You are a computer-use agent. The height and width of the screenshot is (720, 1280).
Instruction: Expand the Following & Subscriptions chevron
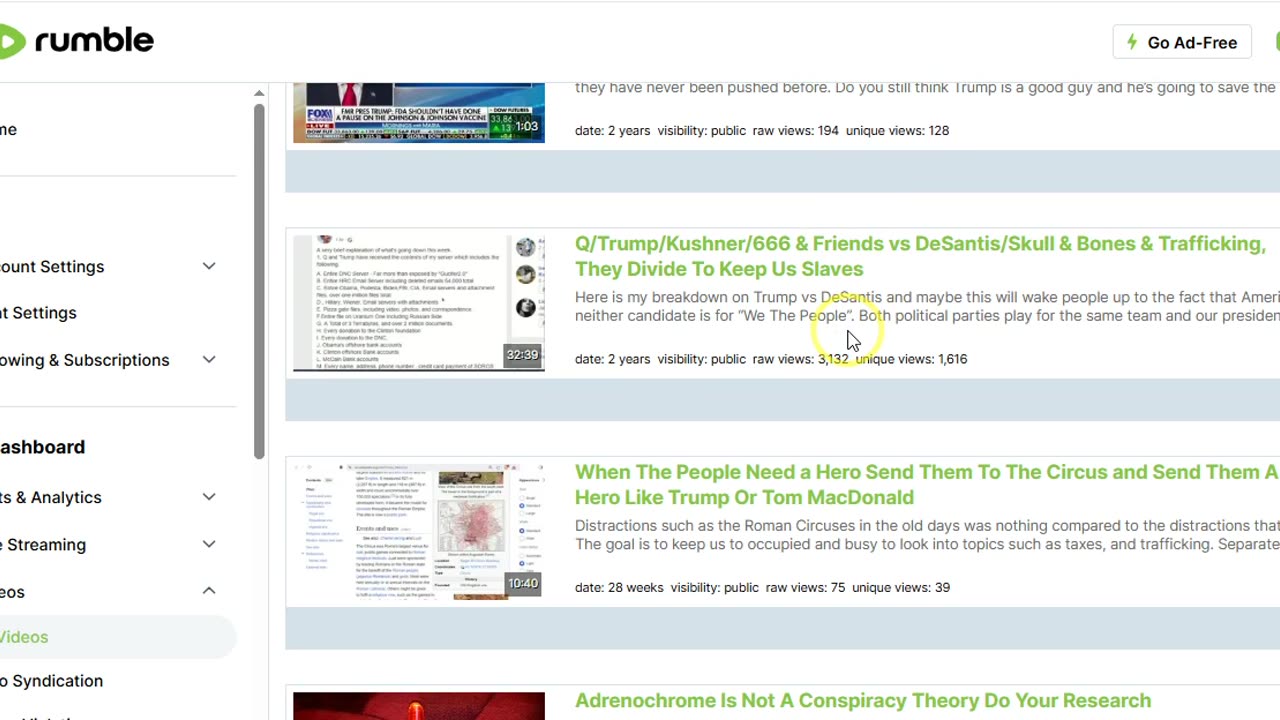point(209,359)
